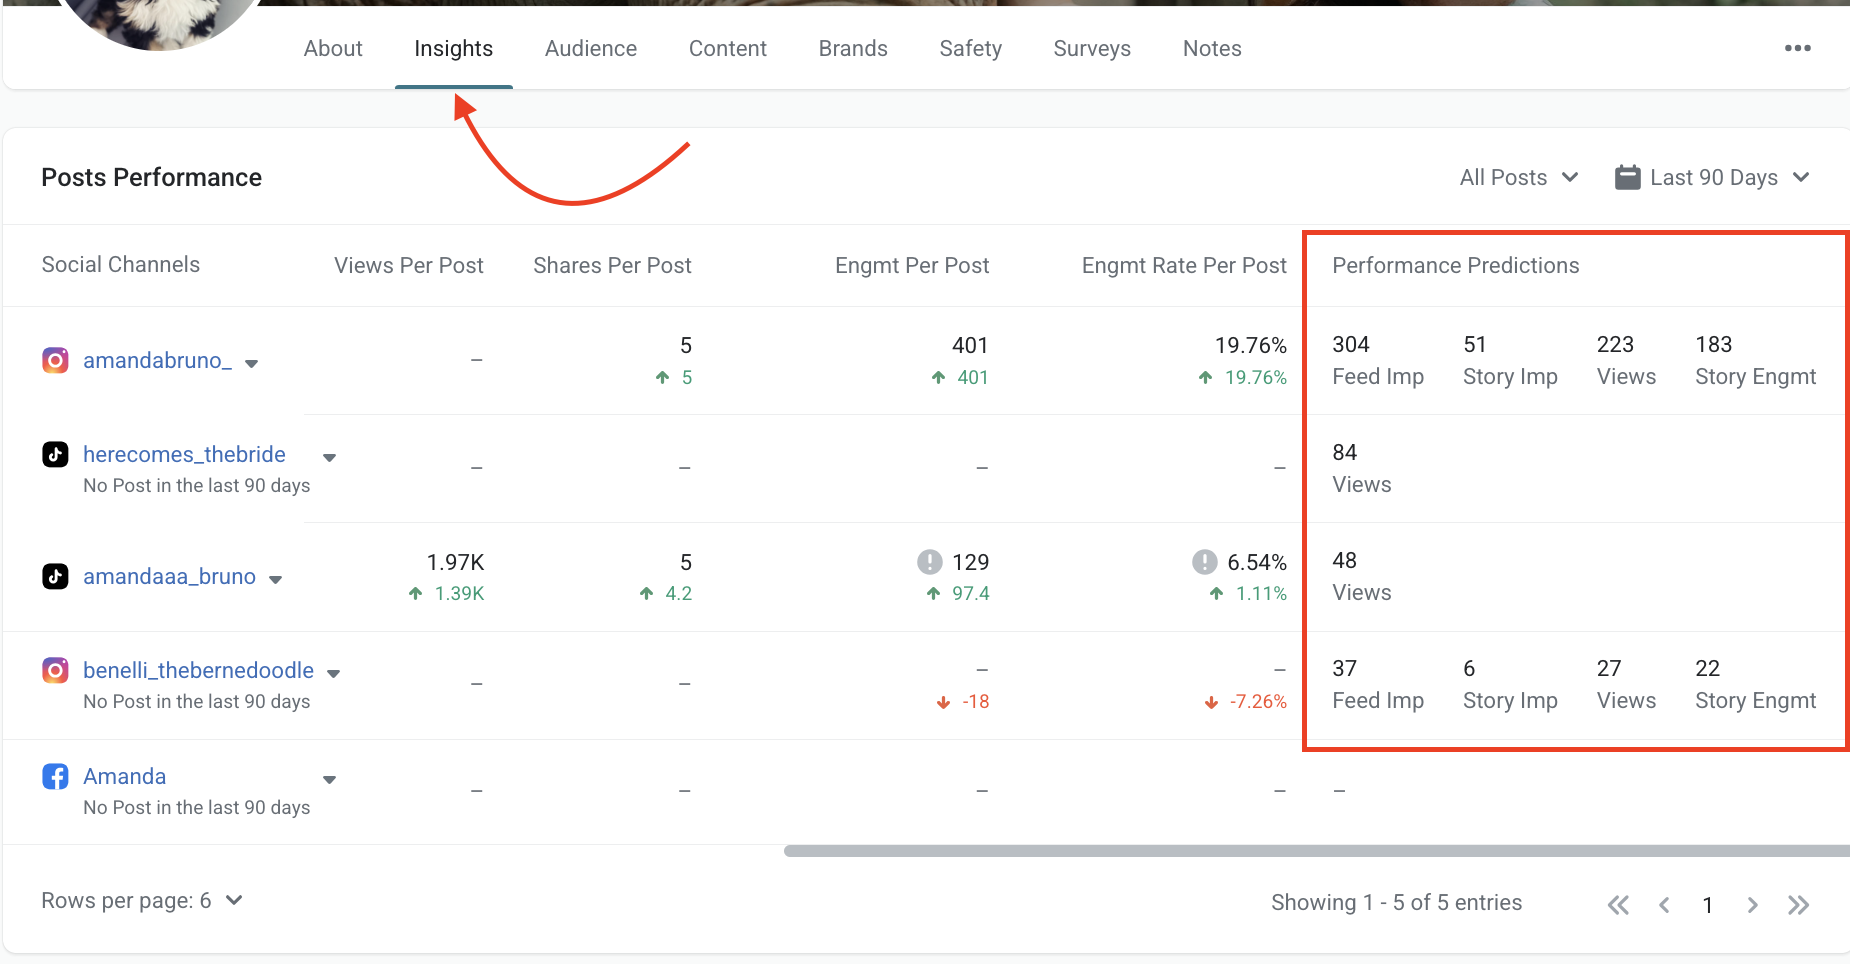Click the profile avatar thumbnail
The image size is (1850, 964).
(x=160, y=20)
